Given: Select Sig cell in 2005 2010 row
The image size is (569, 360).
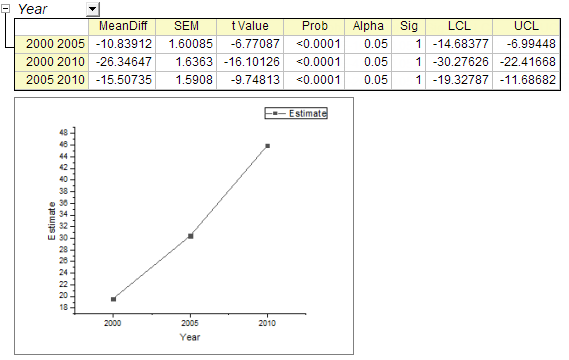Looking at the screenshot, I should pos(409,80).
